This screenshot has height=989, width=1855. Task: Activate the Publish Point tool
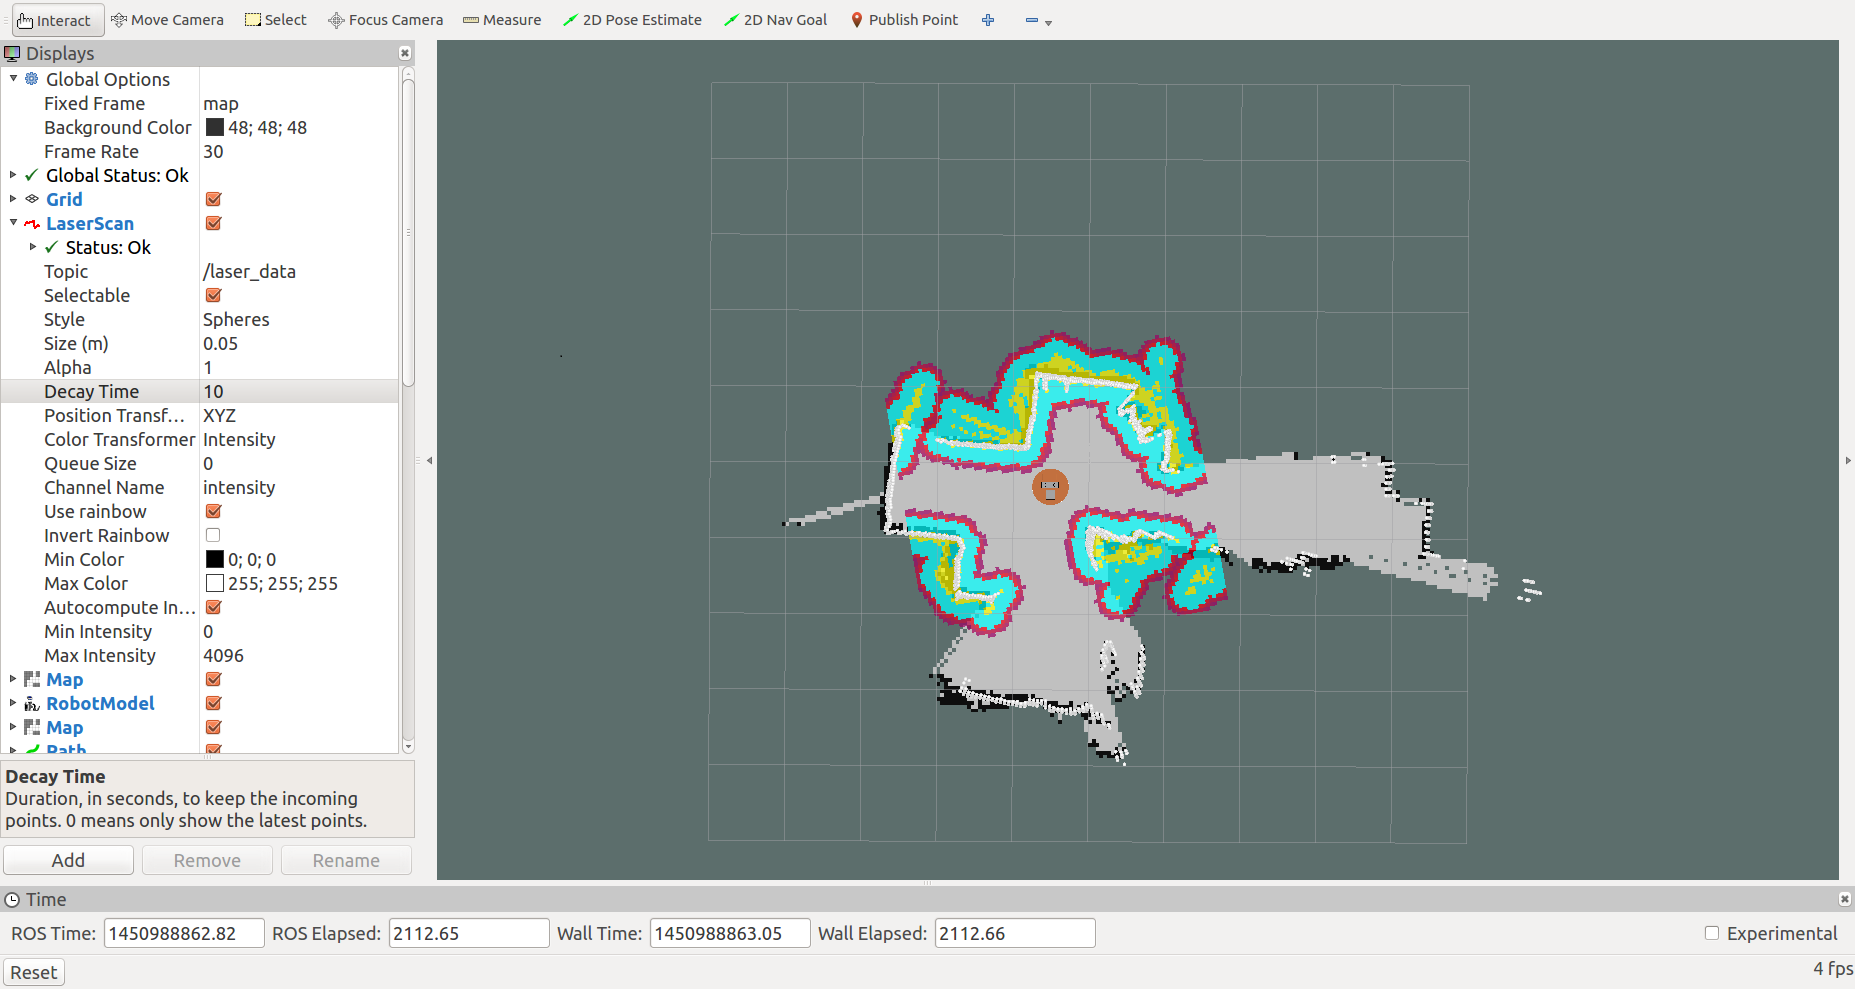[904, 20]
